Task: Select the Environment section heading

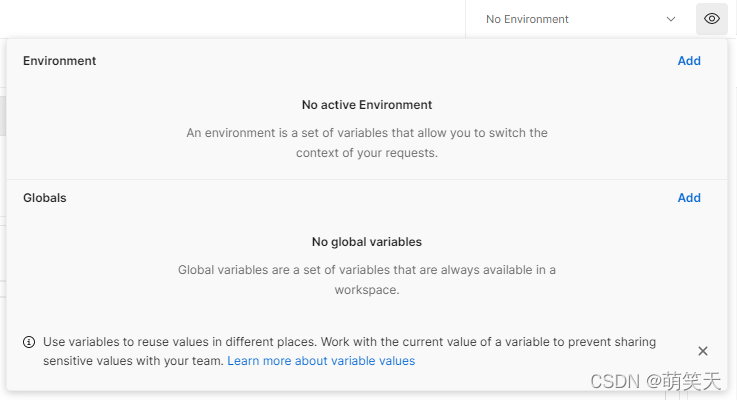Action: (60, 61)
